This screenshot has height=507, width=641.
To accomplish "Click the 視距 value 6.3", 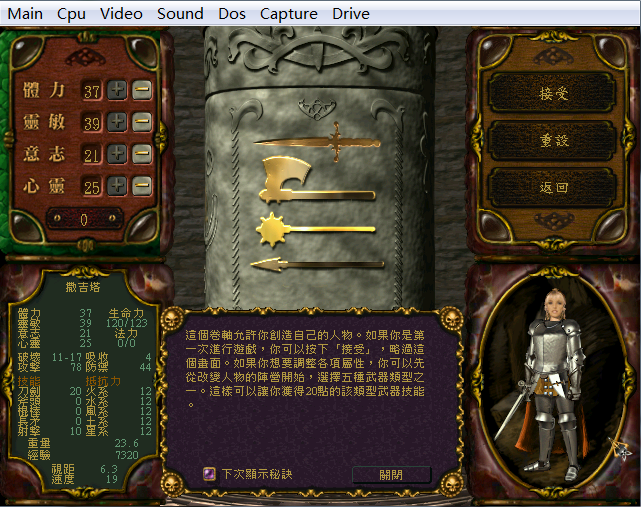I will click(109, 469).
